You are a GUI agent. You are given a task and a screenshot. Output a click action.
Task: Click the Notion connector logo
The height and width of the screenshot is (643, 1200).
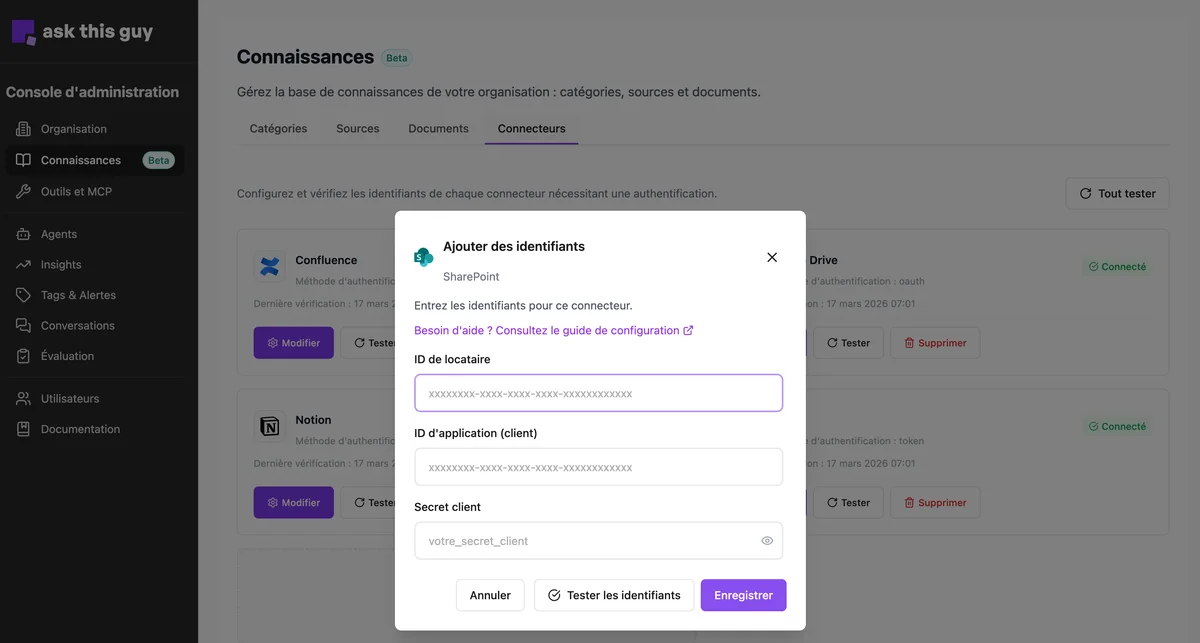[270, 426]
